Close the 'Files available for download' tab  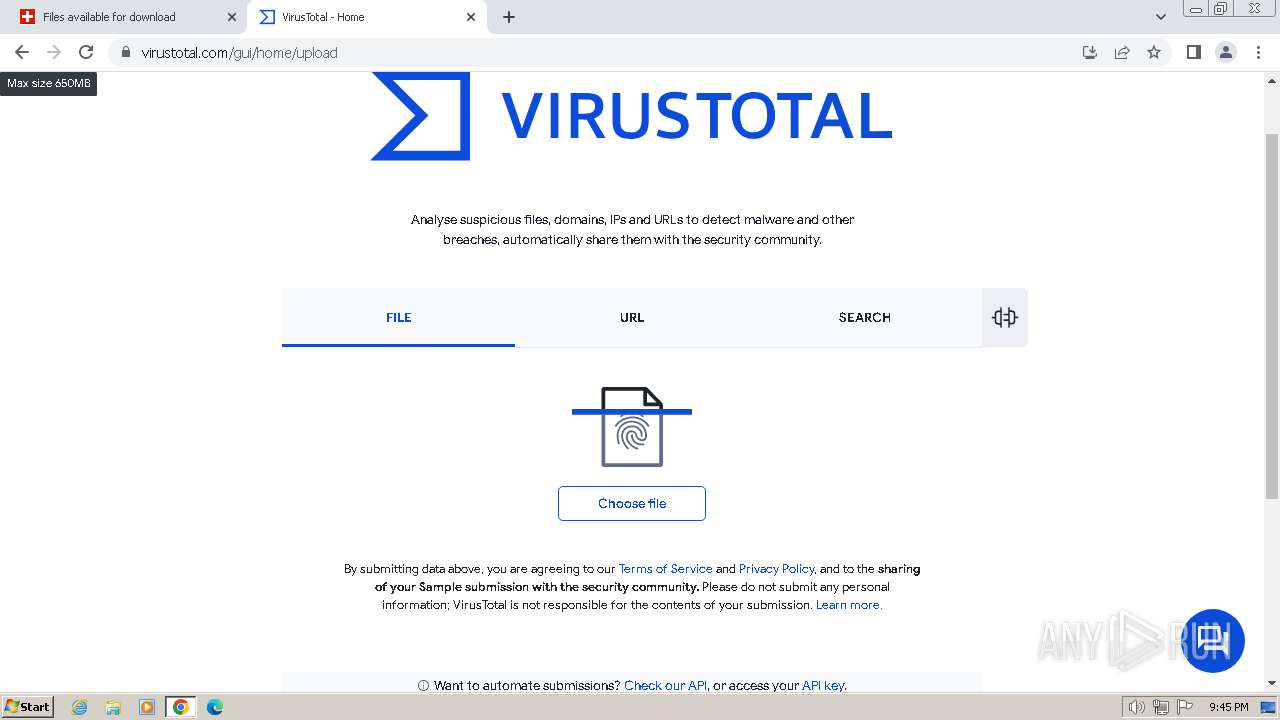(232, 17)
